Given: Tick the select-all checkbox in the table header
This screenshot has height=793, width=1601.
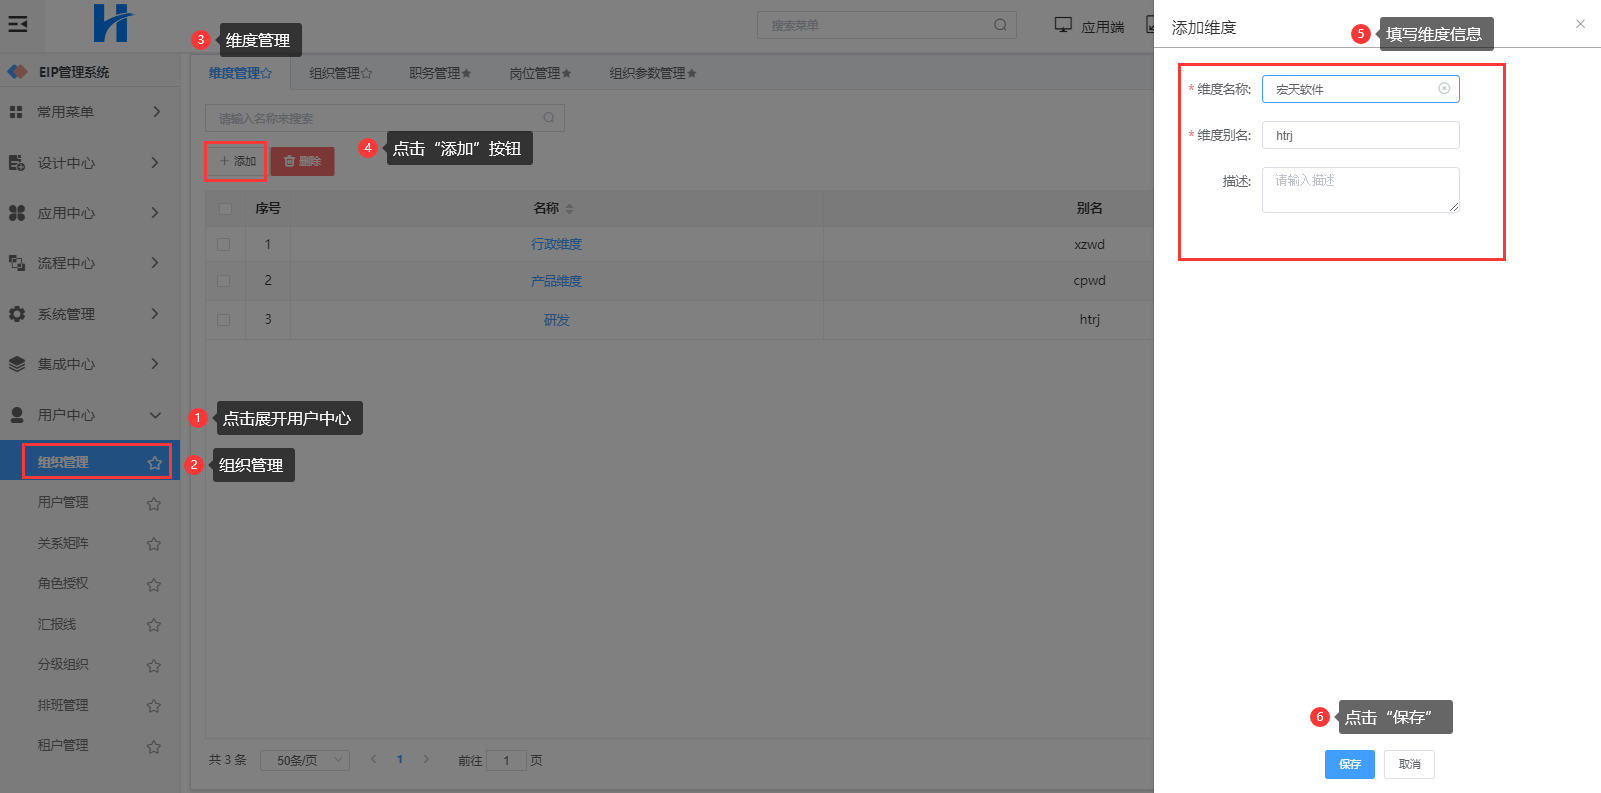Looking at the screenshot, I should pos(224,209).
